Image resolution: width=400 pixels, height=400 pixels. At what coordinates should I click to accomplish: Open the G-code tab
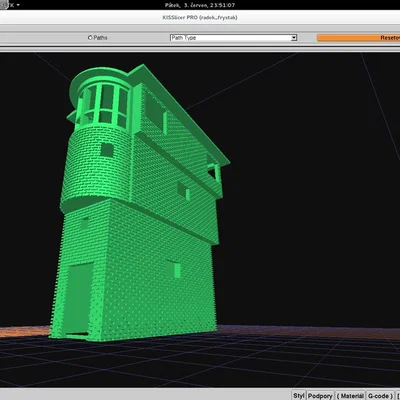click(380, 396)
